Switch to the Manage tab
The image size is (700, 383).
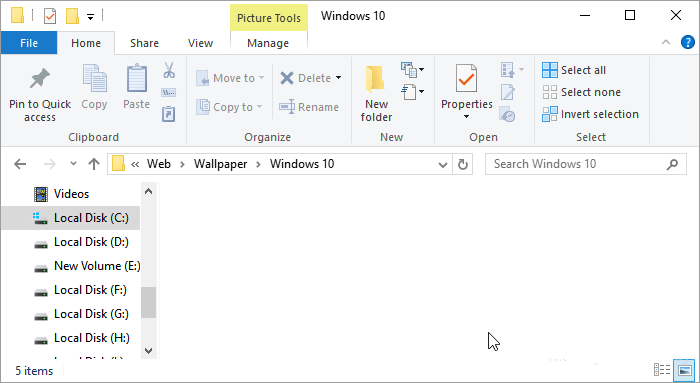[268, 43]
